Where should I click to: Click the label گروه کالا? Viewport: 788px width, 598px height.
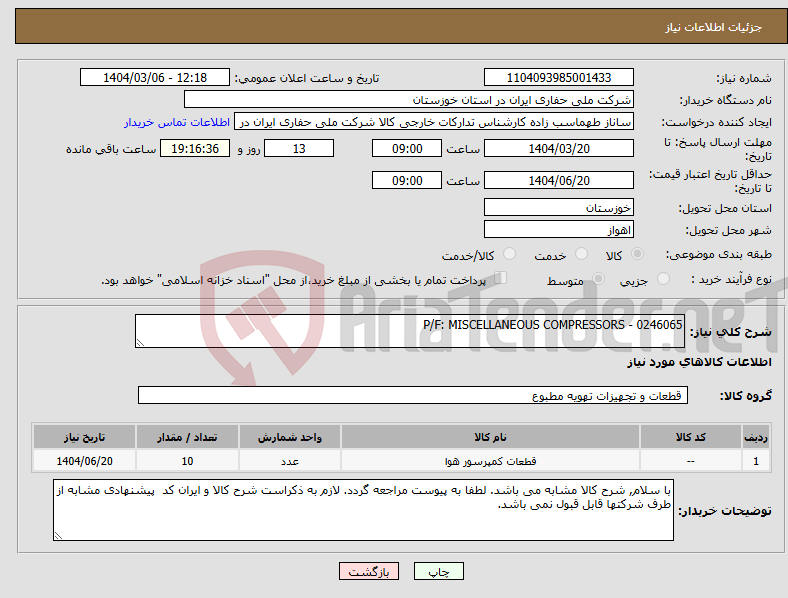point(746,395)
